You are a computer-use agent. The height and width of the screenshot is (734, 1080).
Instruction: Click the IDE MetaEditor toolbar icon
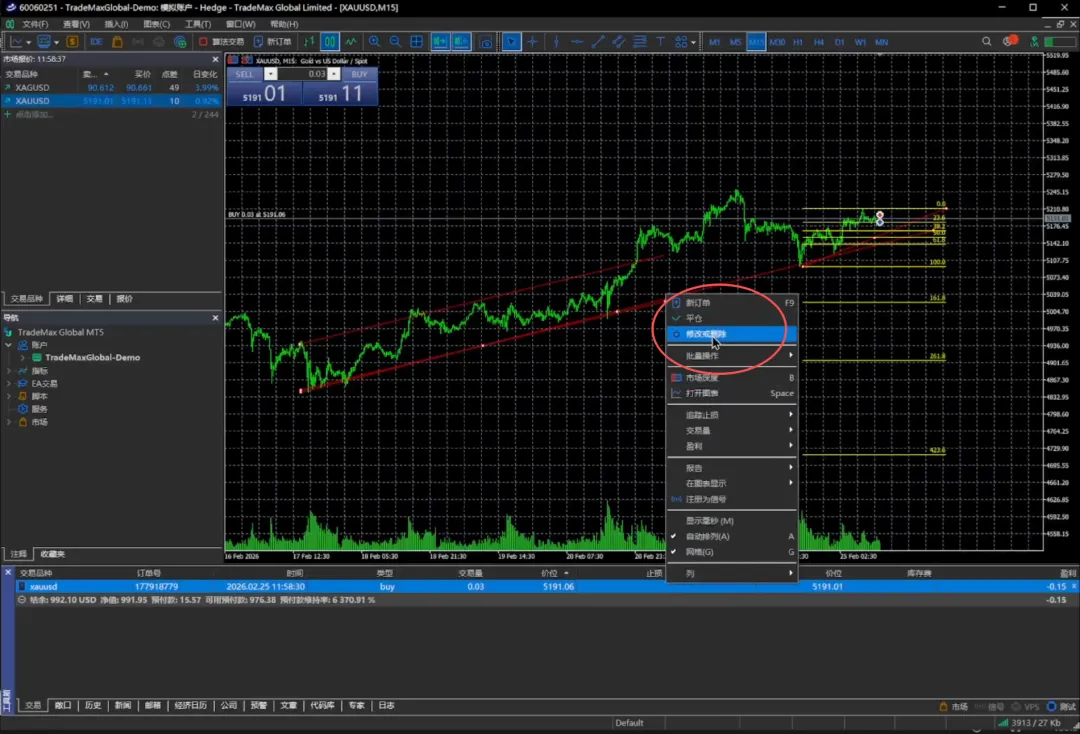96,42
